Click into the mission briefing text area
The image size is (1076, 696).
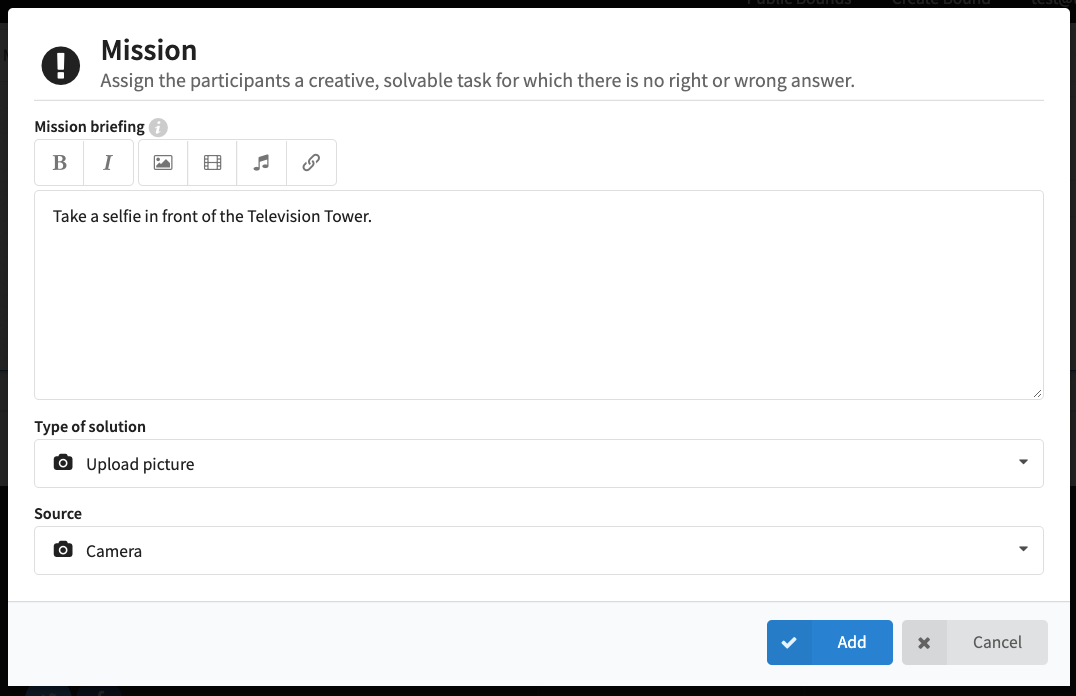(539, 295)
